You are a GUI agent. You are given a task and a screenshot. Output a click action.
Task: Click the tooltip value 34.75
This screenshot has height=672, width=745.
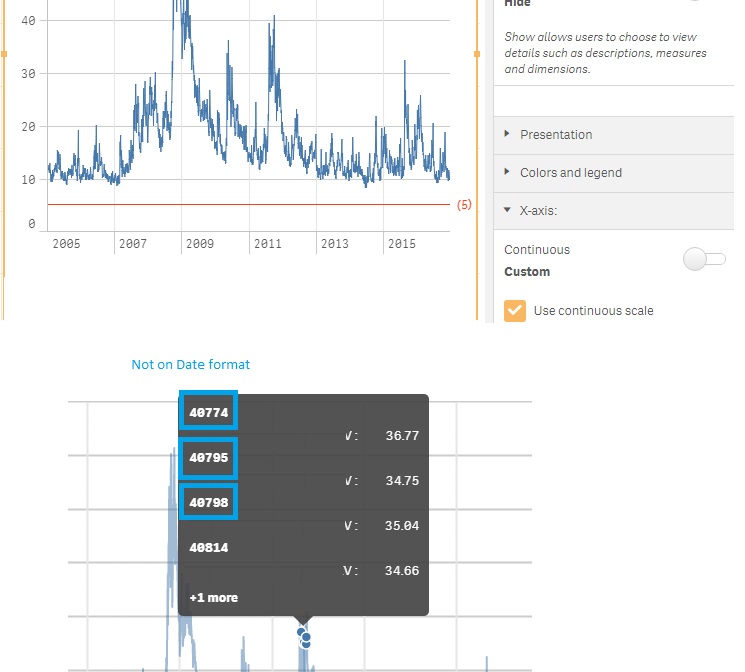402,480
